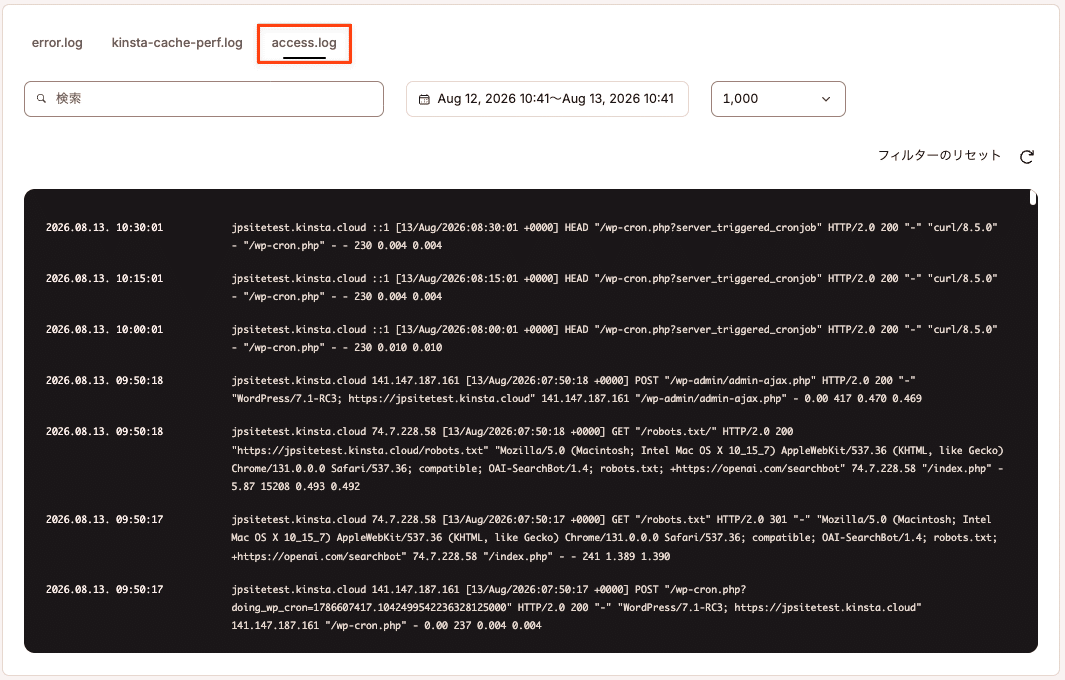Click the chevron of the 1,000 dropdown
This screenshot has width=1065, height=680.
pyautogui.click(x=826, y=99)
